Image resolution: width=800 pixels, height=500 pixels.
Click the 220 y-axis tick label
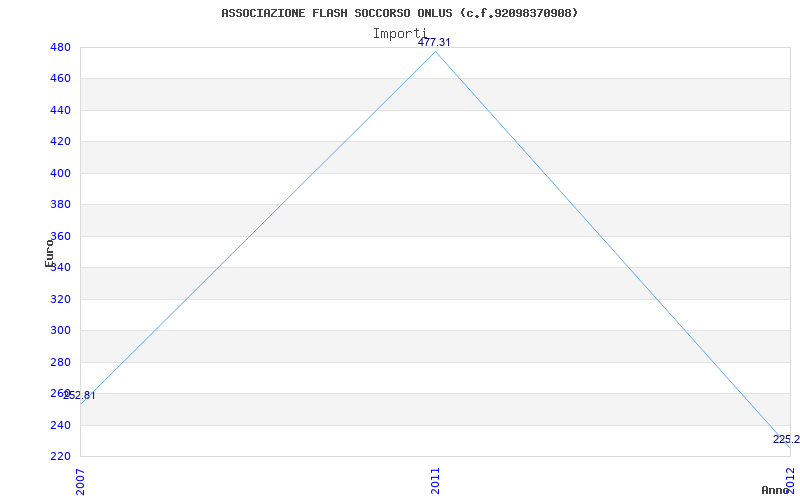point(60,457)
